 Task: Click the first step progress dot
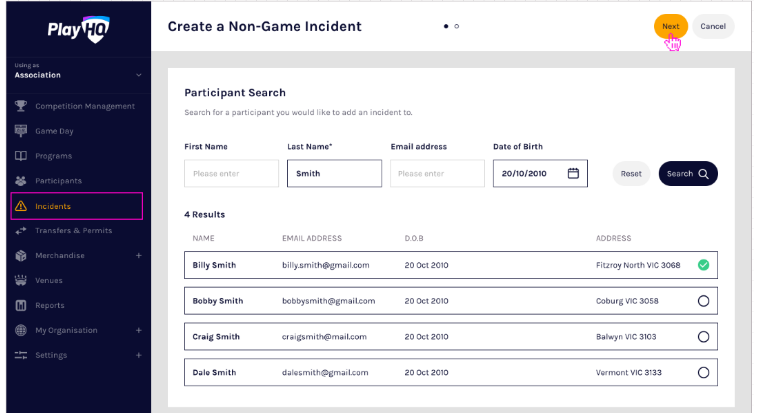pos(446,26)
